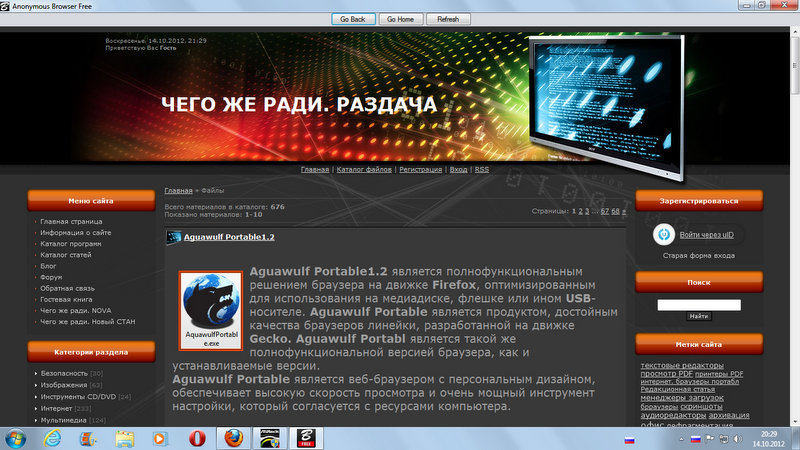The width and height of the screenshot is (800, 450).
Task: Open Гостевая книга menu item
Action: tap(66, 299)
